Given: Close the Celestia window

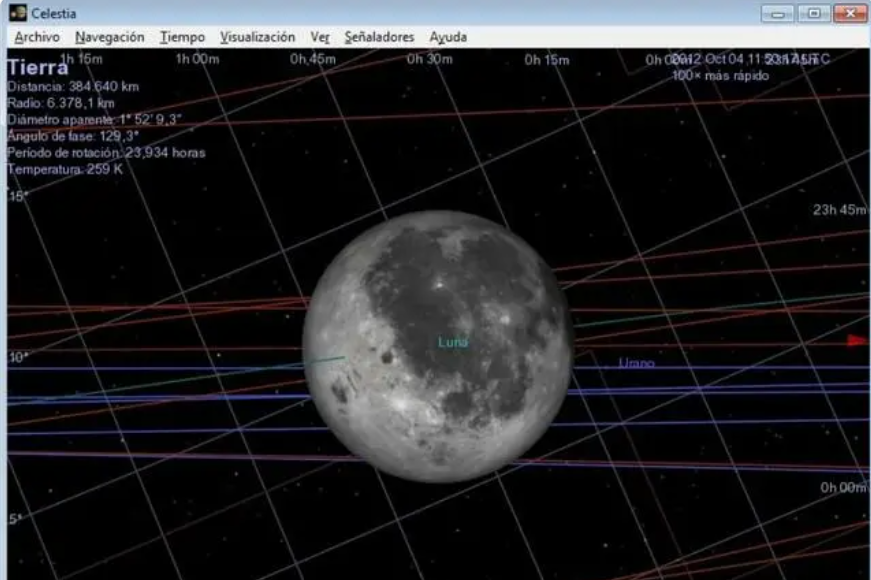Looking at the screenshot, I should (849, 13).
